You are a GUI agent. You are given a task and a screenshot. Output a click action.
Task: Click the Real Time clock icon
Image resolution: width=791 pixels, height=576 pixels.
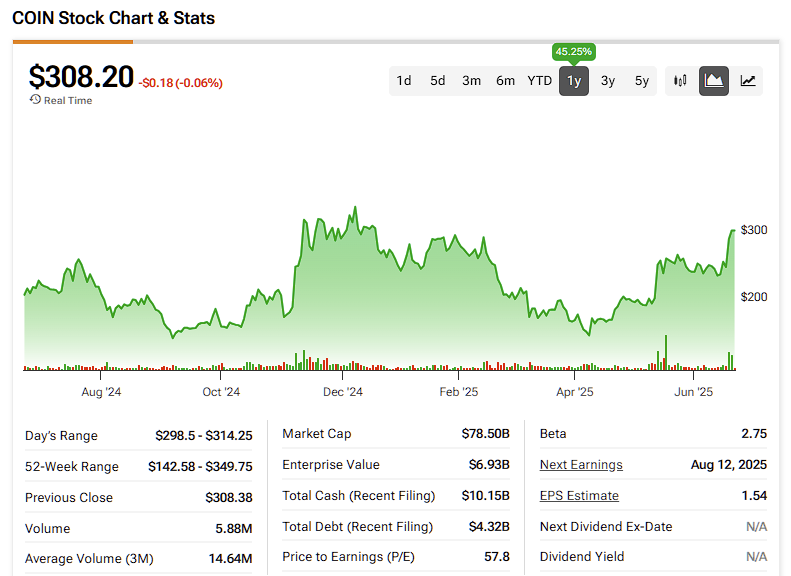pos(35,100)
